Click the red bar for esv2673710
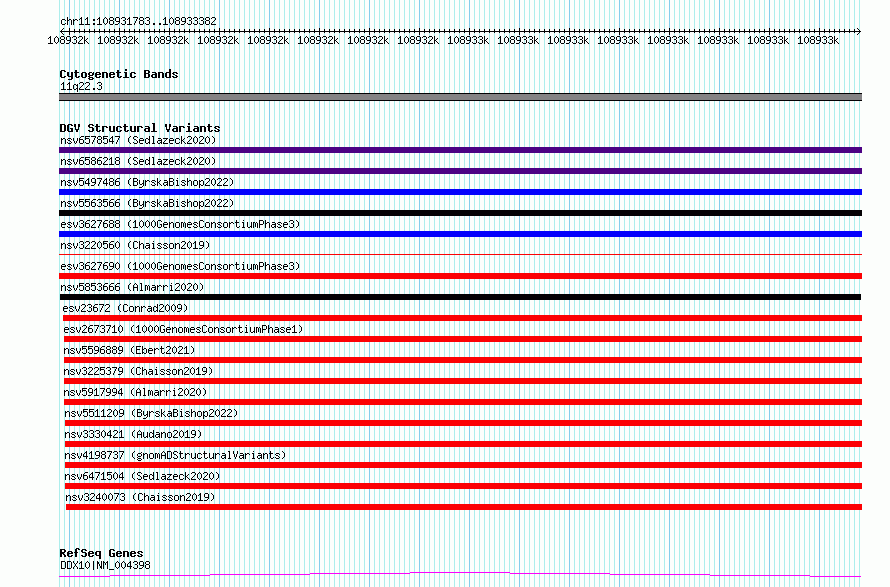The height and width of the screenshot is (587, 890). point(463,339)
